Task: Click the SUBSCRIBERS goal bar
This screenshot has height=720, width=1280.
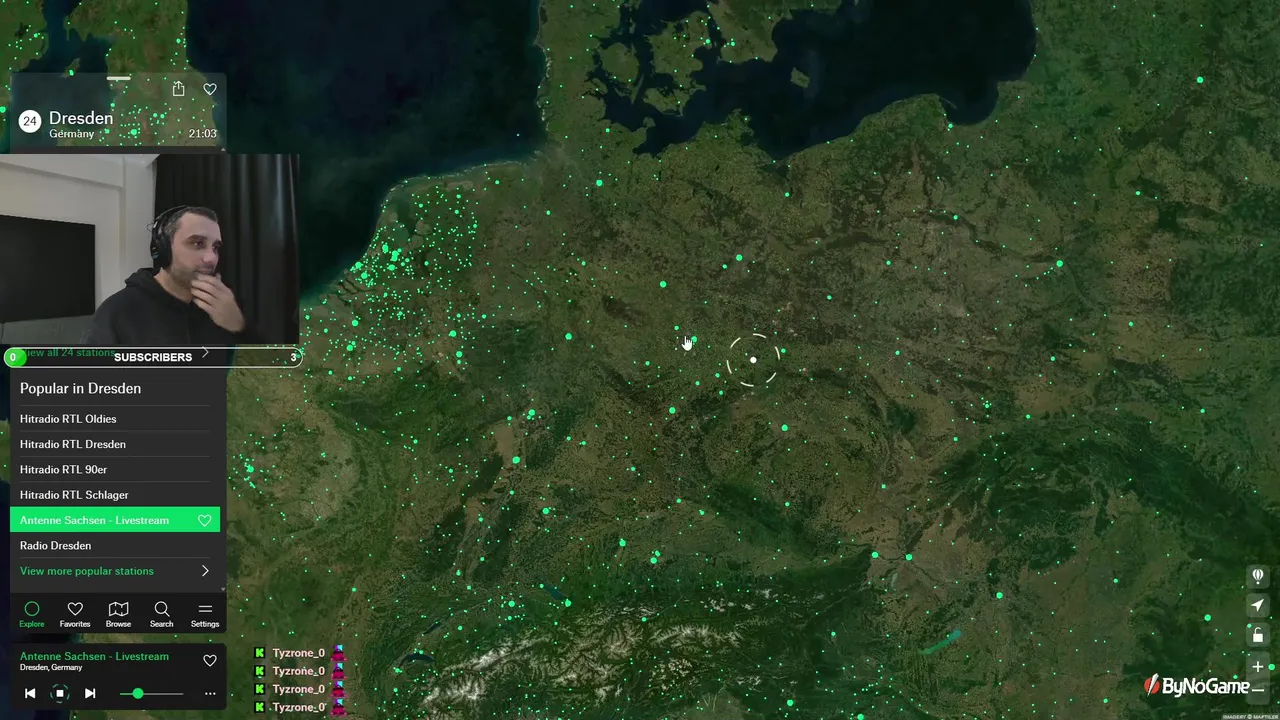Action: [x=152, y=357]
